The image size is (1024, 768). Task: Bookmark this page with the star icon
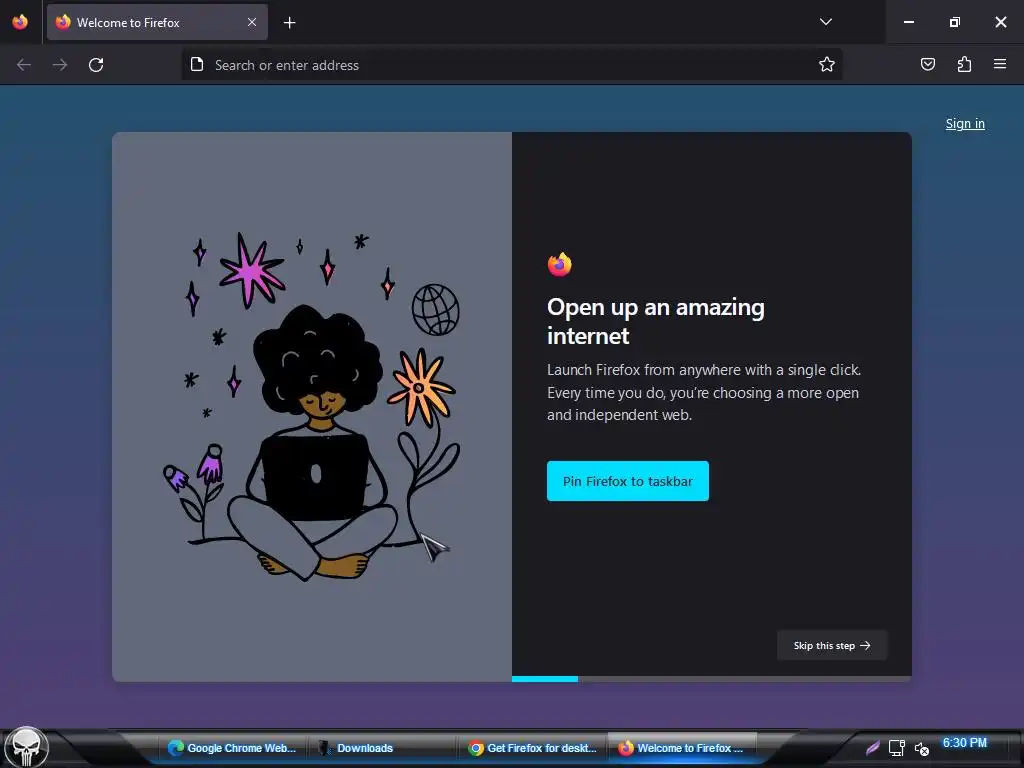tap(827, 65)
